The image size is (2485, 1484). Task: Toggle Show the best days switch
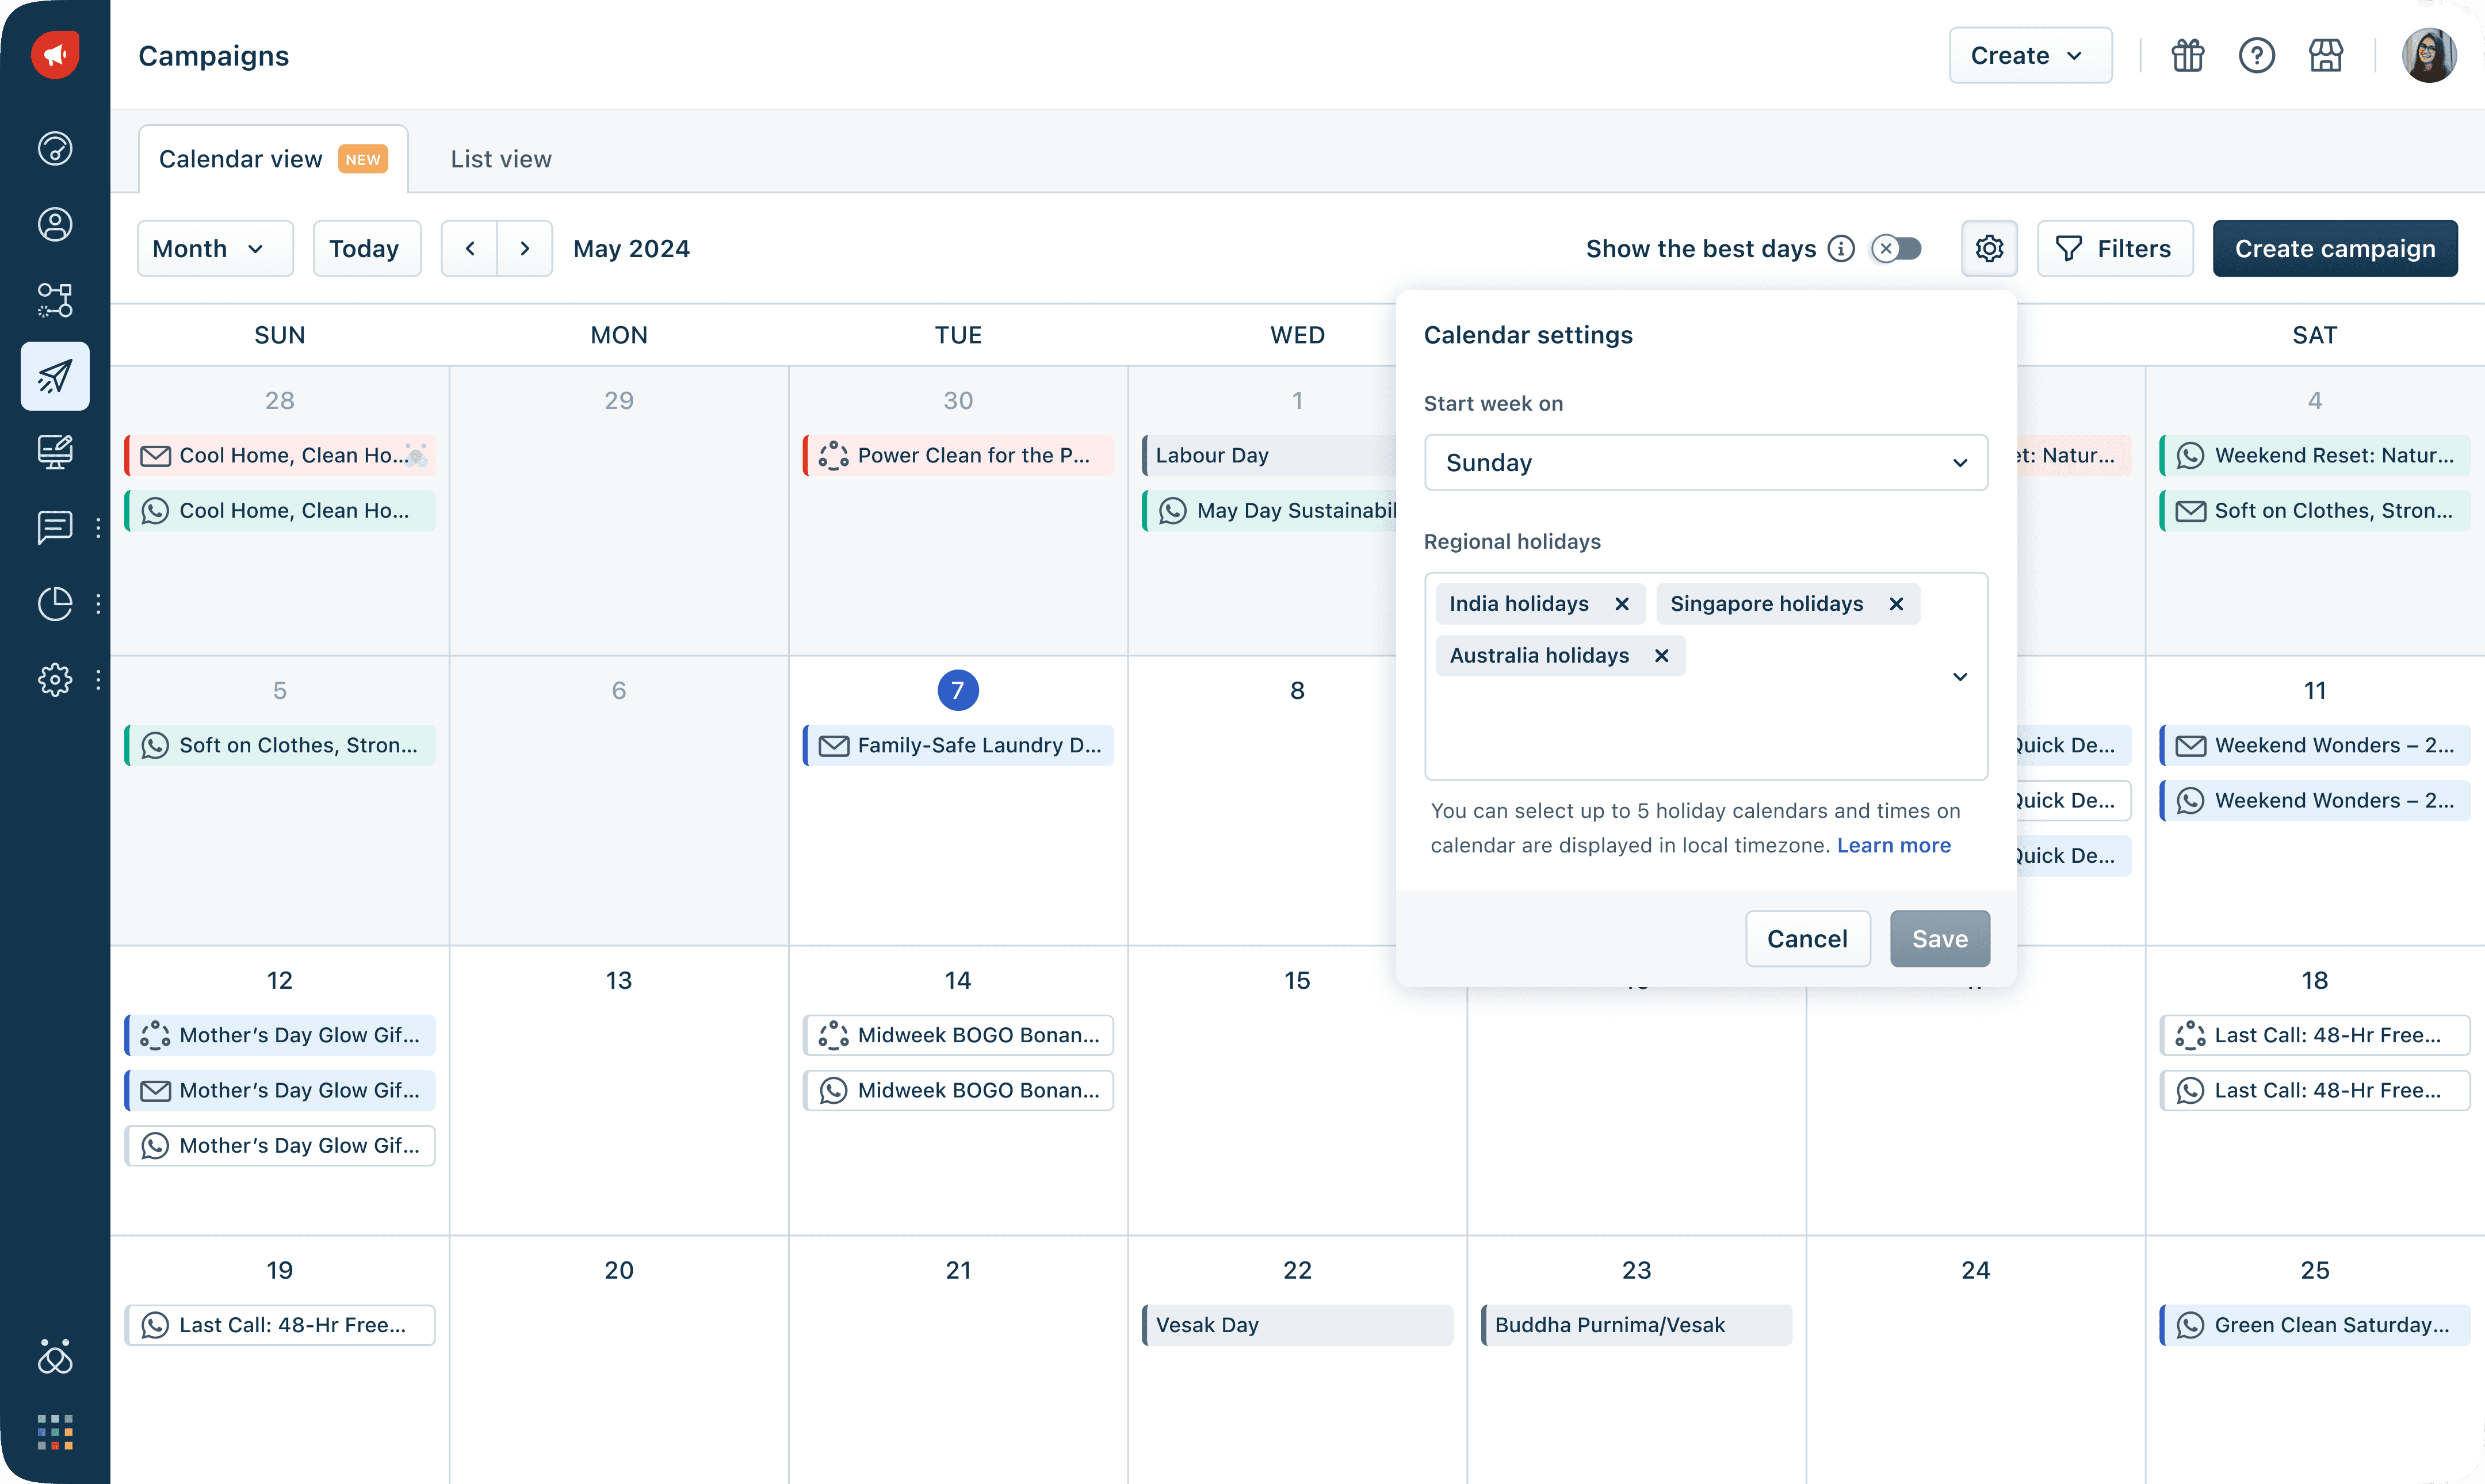[1896, 249]
